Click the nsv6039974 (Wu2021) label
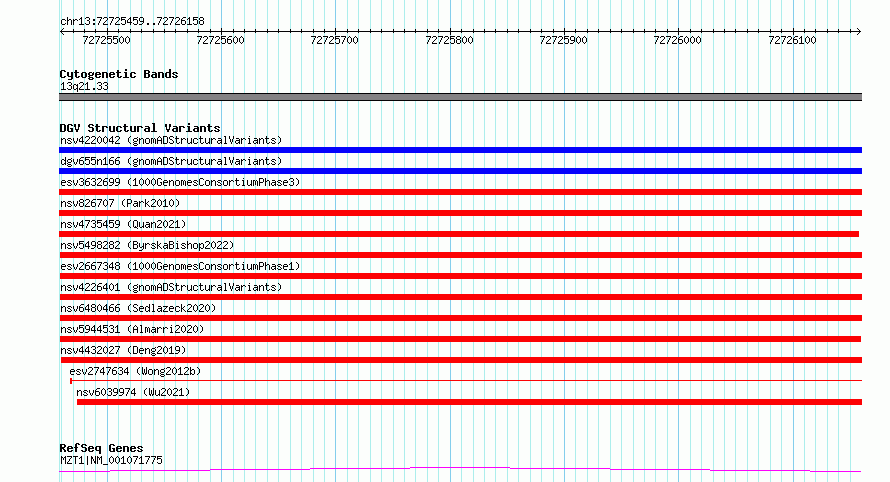This screenshot has width=890, height=482. 133,392
